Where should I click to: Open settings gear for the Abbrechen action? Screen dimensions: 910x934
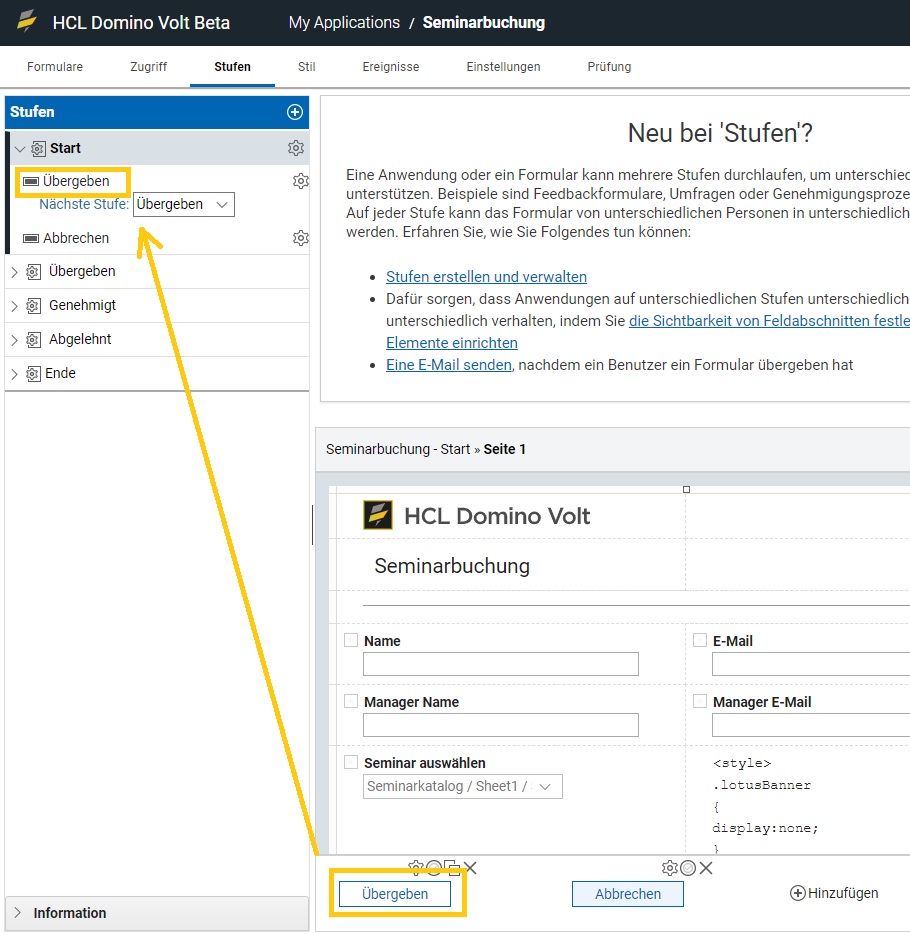[x=301, y=238]
